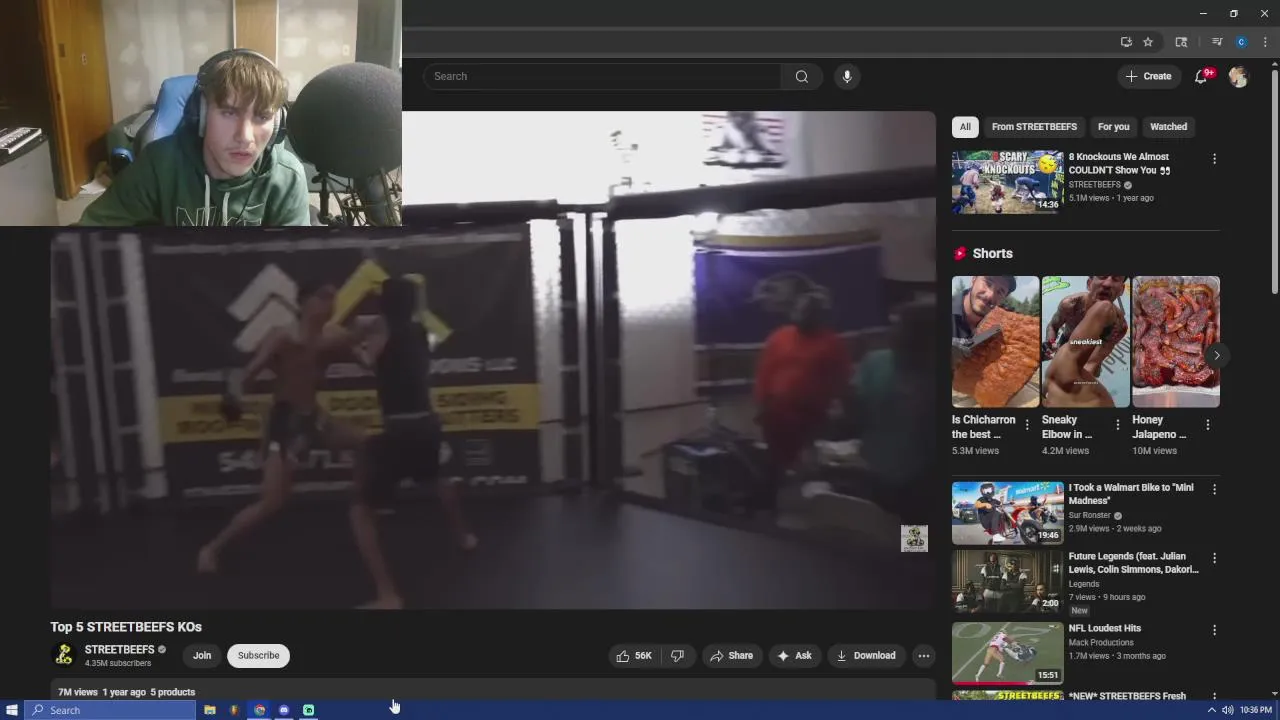The image size is (1280, 720).
Task: Open options for Future Legends video
Action: (x=1214, y=558)
